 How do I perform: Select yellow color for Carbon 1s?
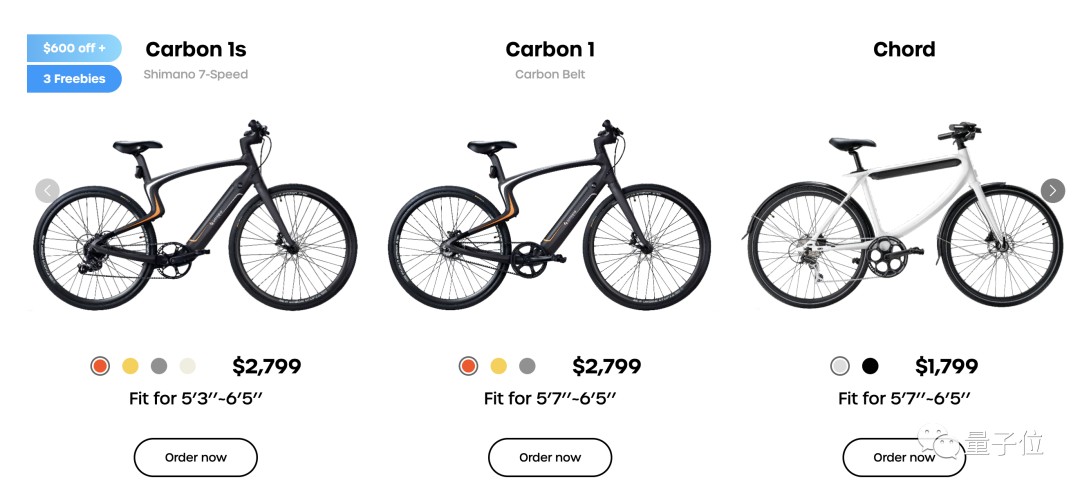coord(130,366)
